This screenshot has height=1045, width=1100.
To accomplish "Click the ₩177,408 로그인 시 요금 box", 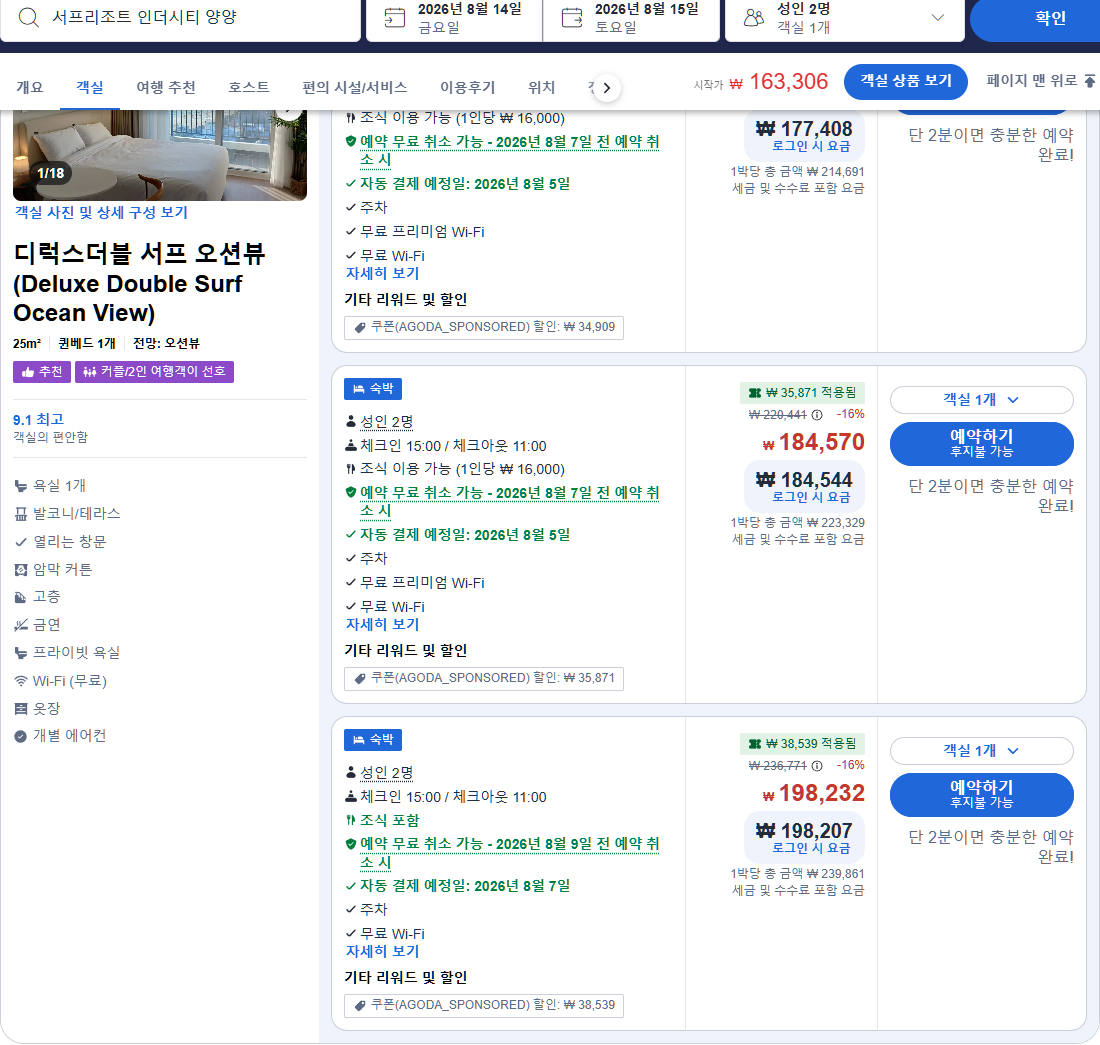I will (804, 136).
